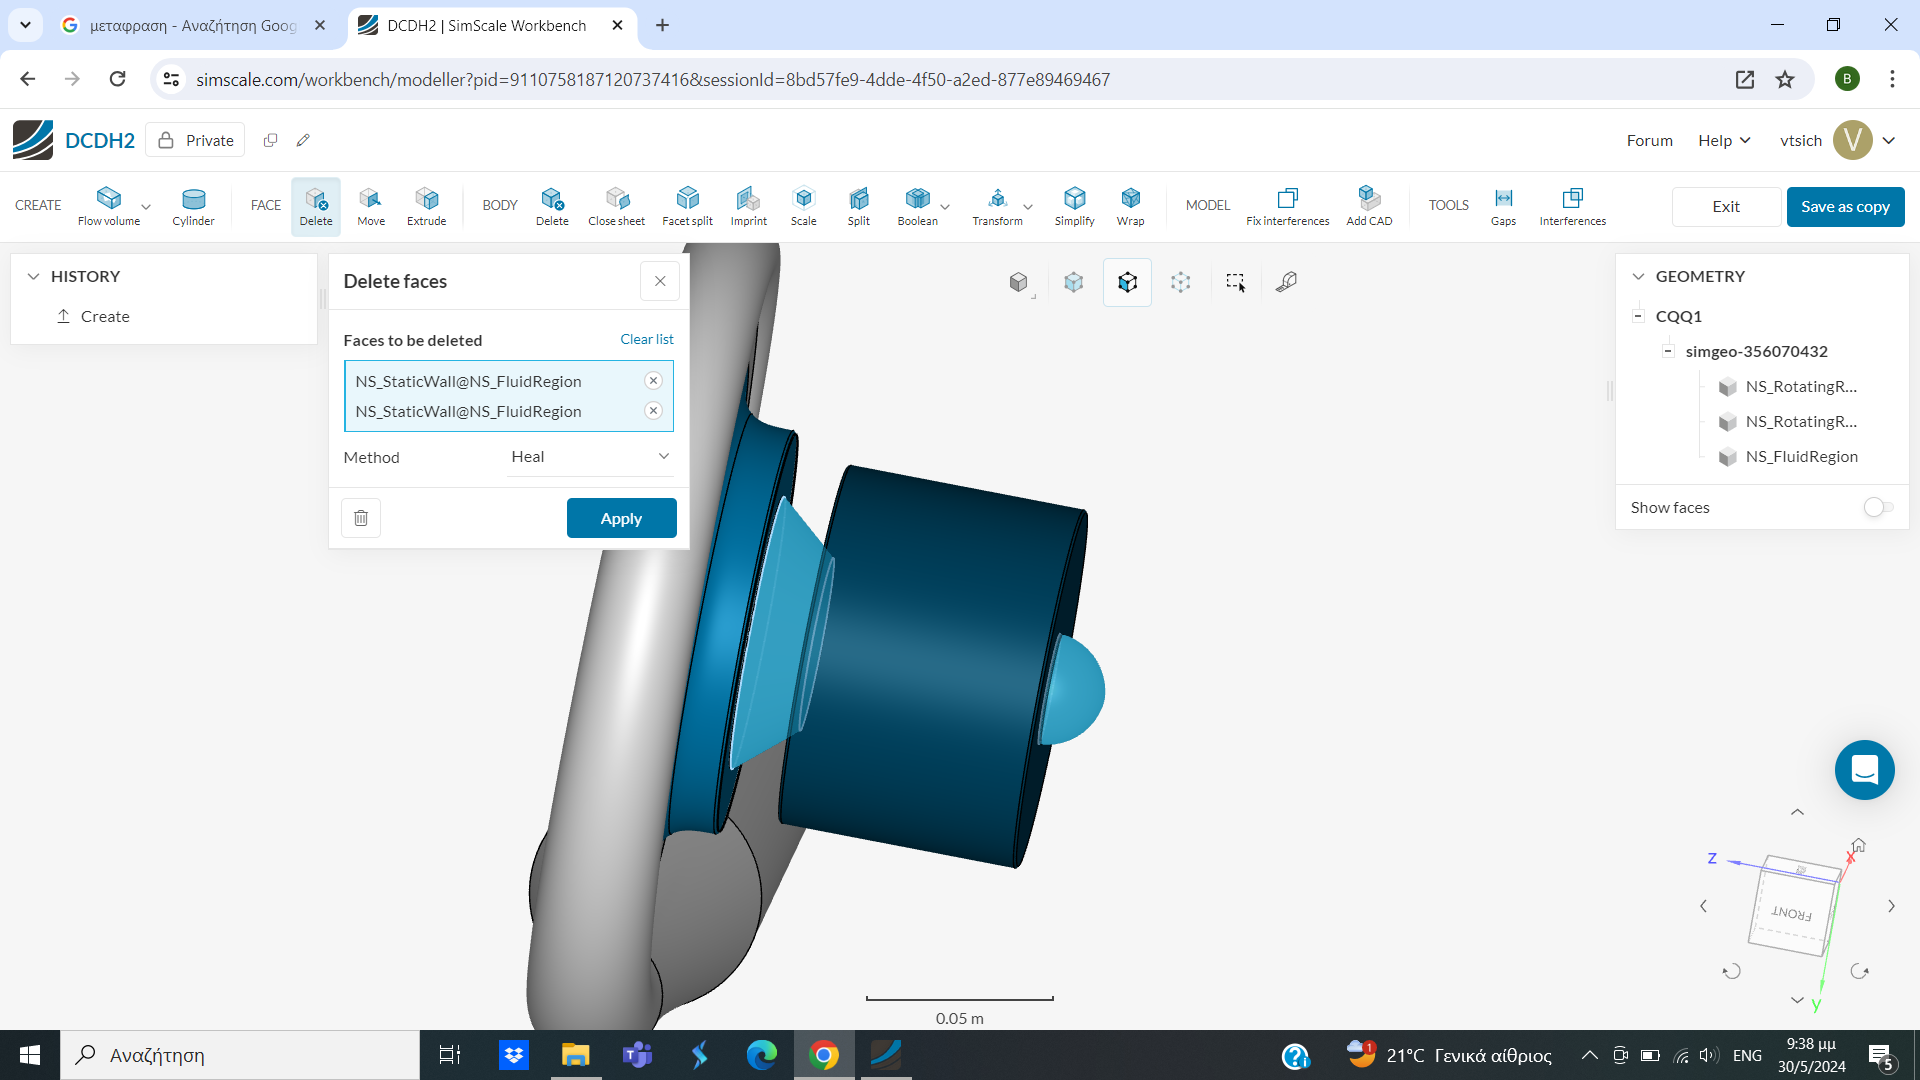Switch to the Google search browser tab

(180, 25)
